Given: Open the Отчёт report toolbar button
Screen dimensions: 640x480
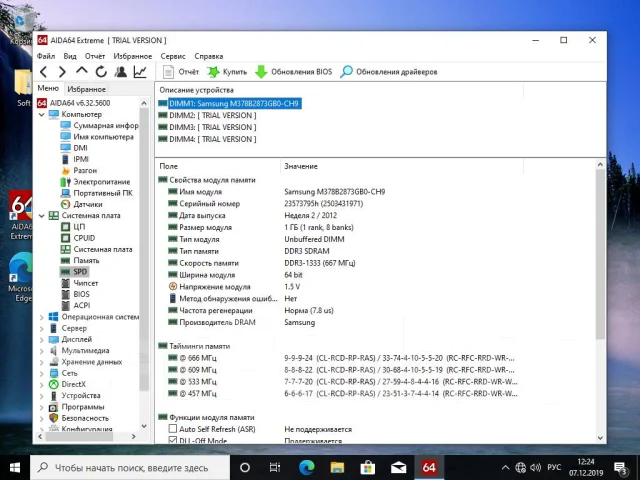Looking at the screenshot, I should 180,72.
